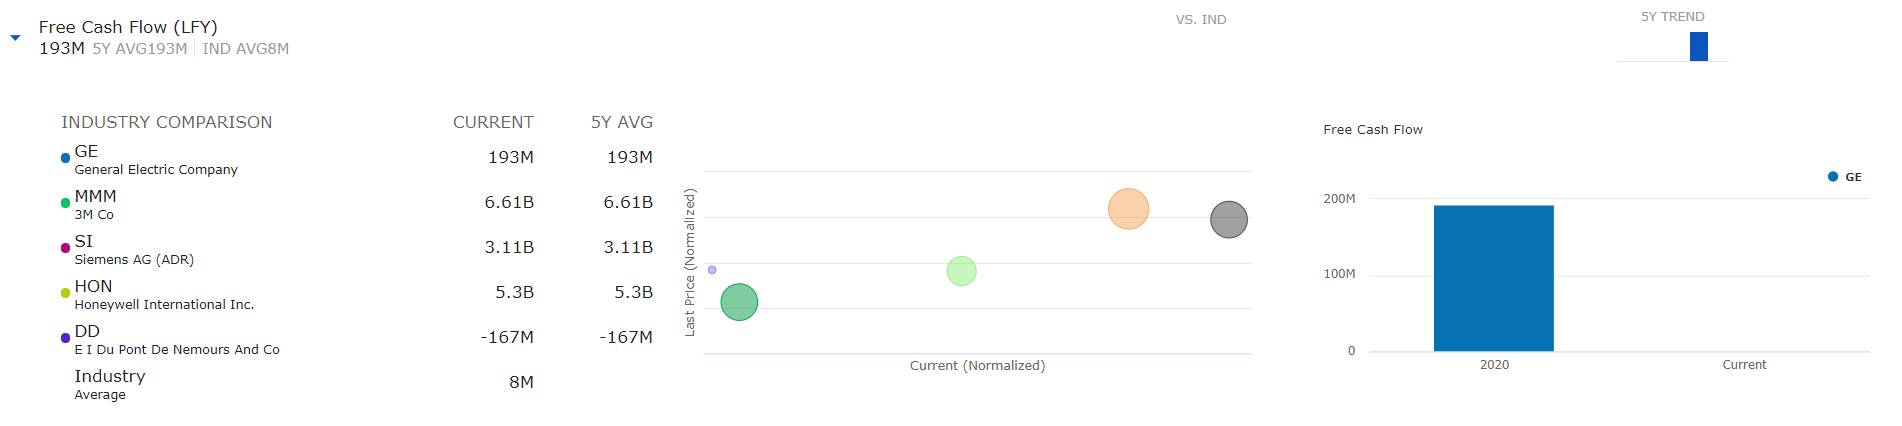Click the 5Y Trend mini bar chart
The image size is (1902, 426).
click(1698, 46)
